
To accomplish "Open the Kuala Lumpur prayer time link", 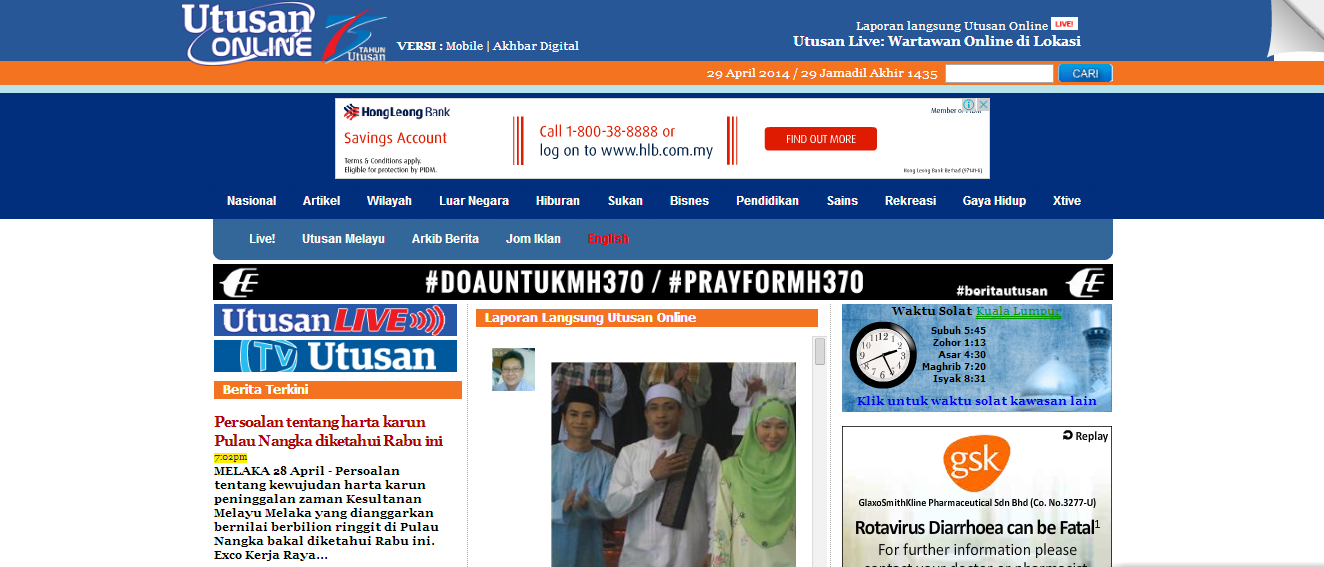I will pyautogui.click(x=1018, y=311).
